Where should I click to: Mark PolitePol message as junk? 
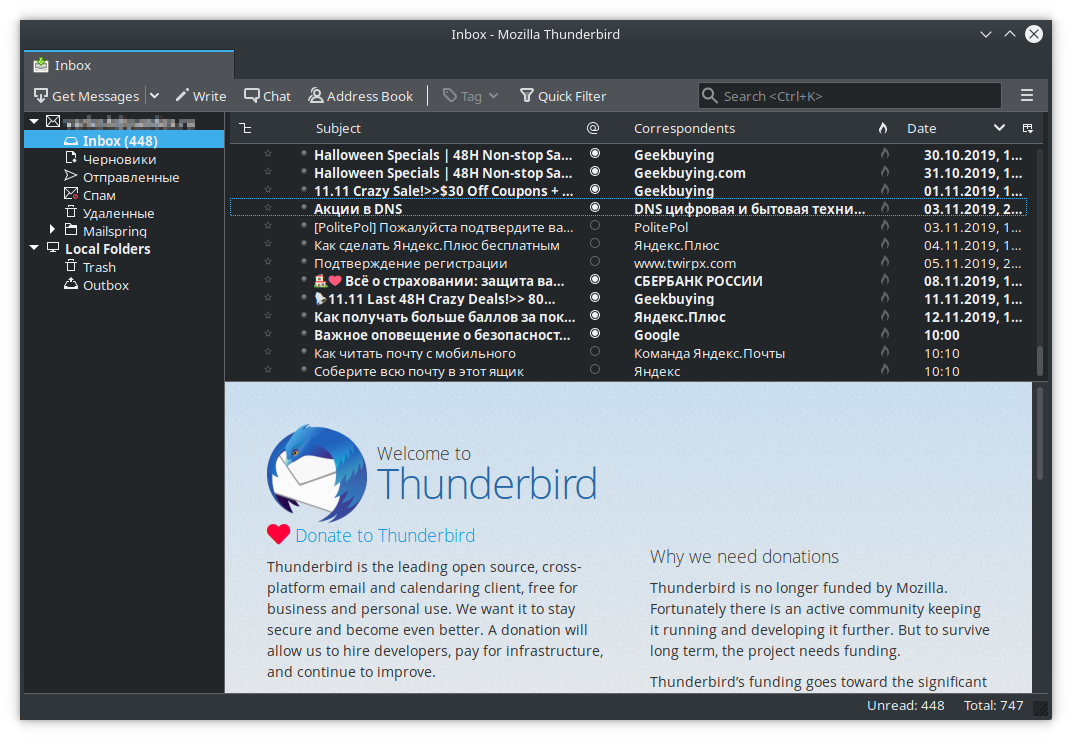885,226
